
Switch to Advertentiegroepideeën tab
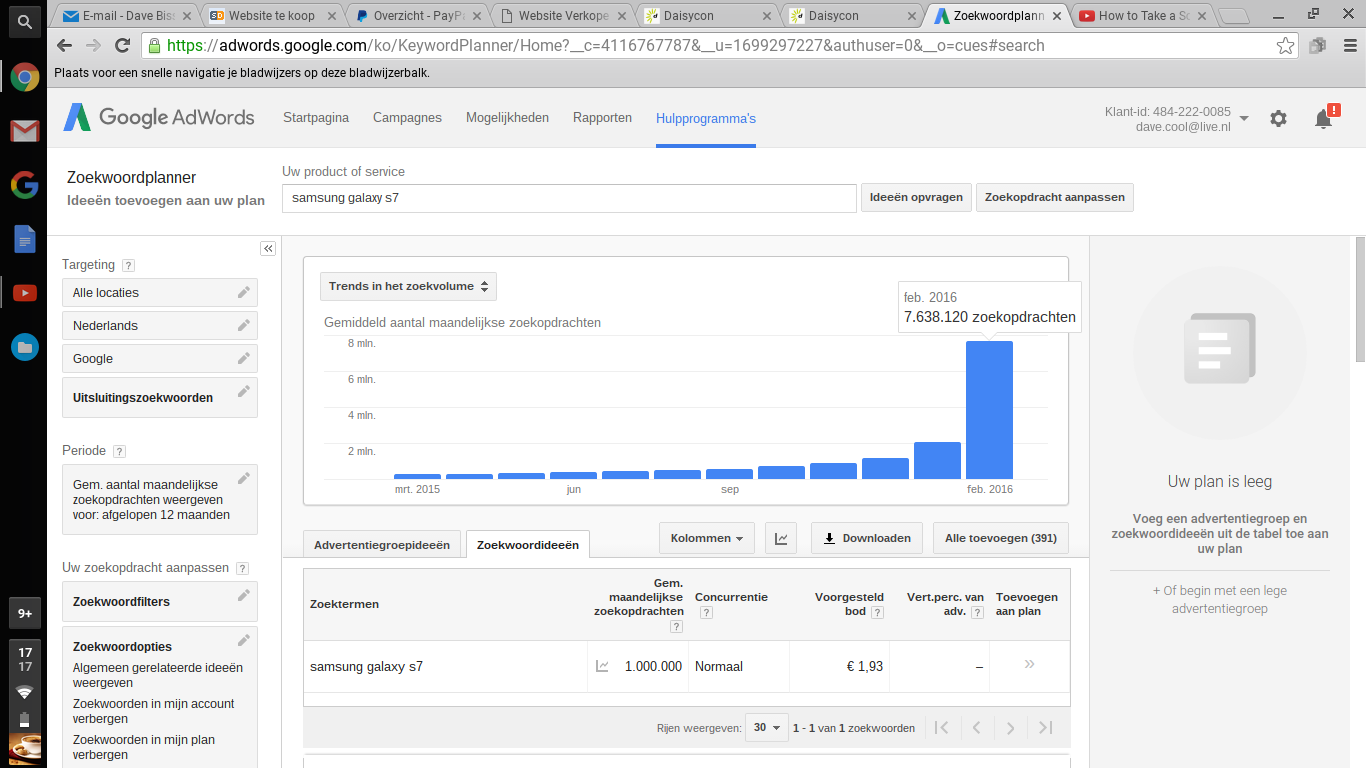[382, 545]
